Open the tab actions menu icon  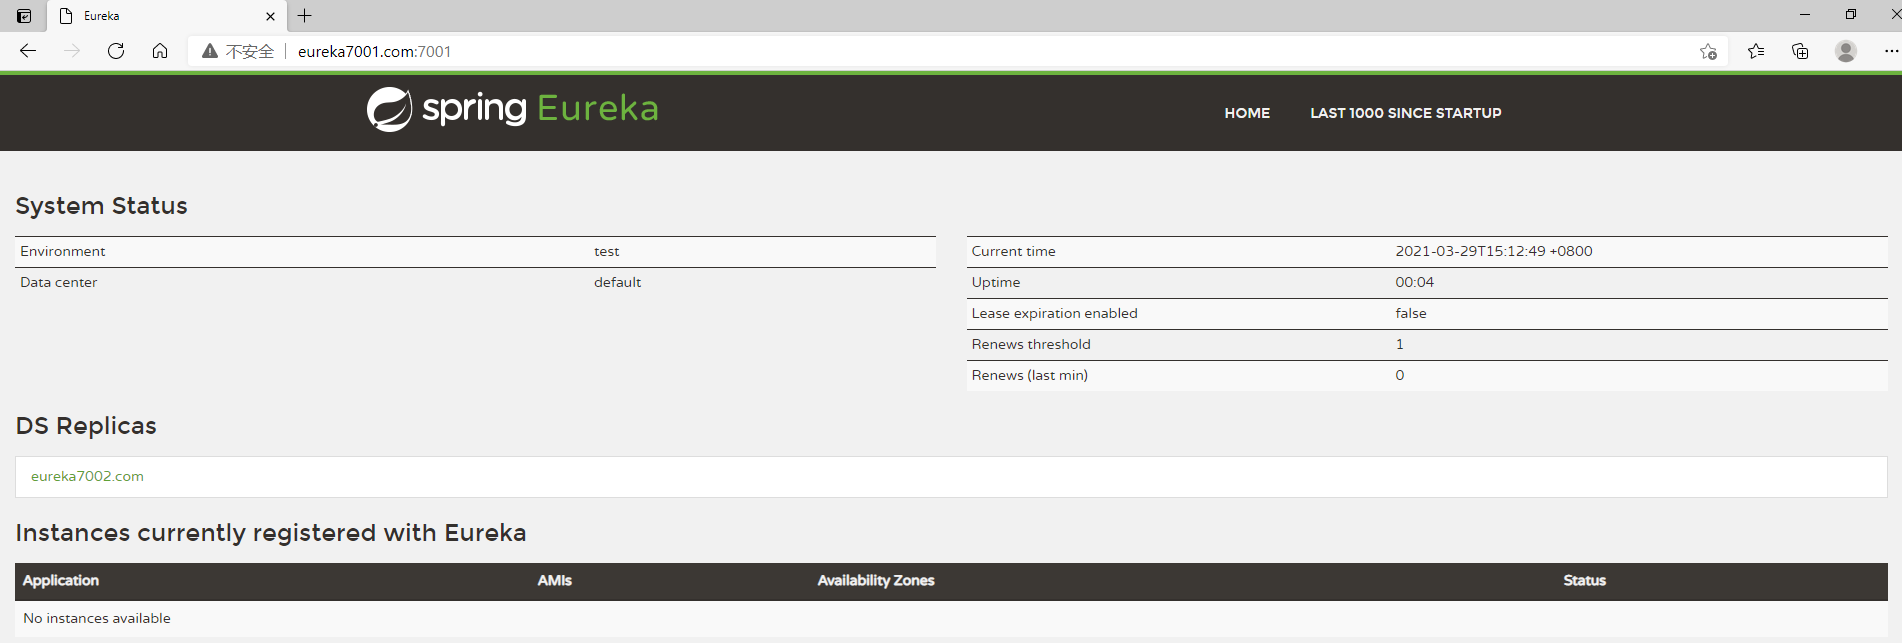[x=24, y=16]
